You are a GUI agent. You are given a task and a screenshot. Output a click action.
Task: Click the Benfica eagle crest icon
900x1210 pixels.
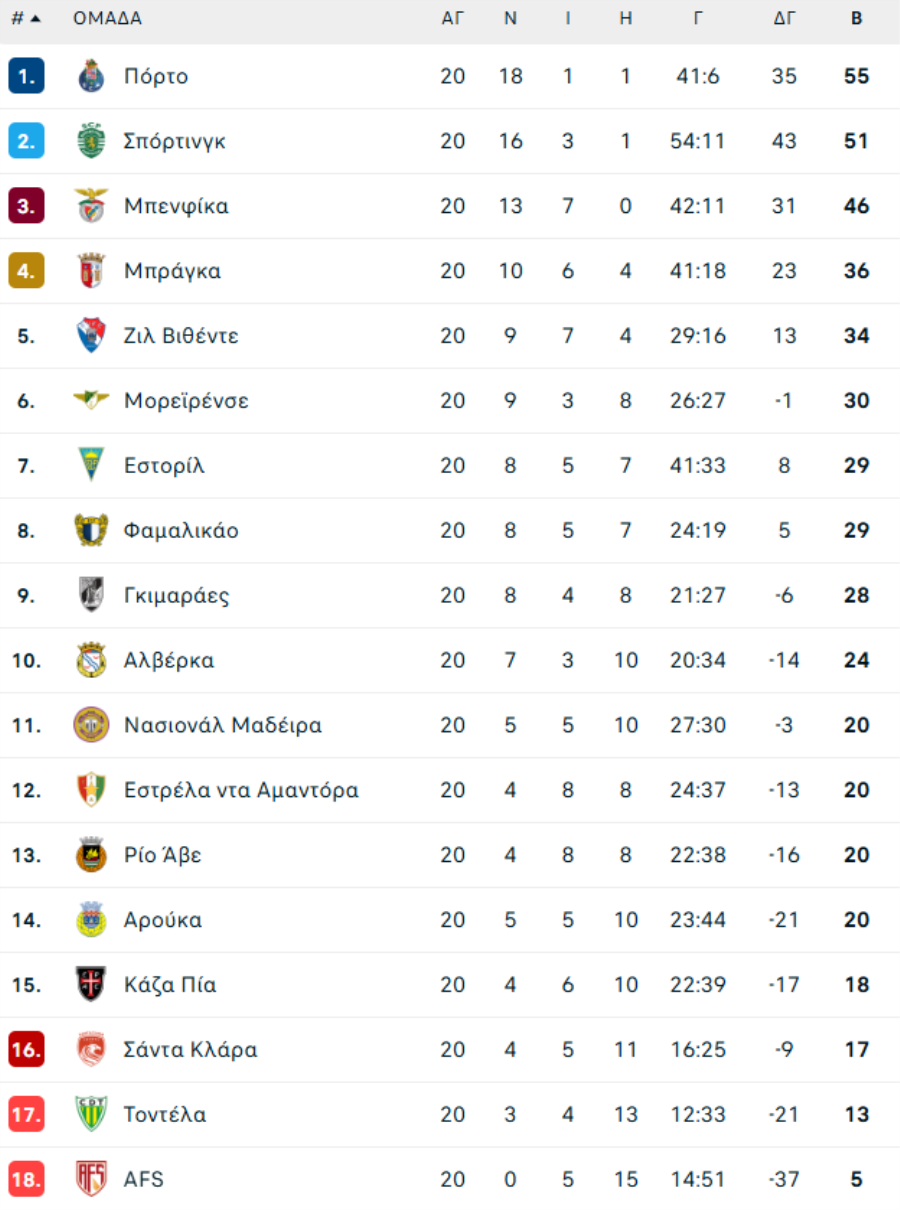click(x=91, y=206)
